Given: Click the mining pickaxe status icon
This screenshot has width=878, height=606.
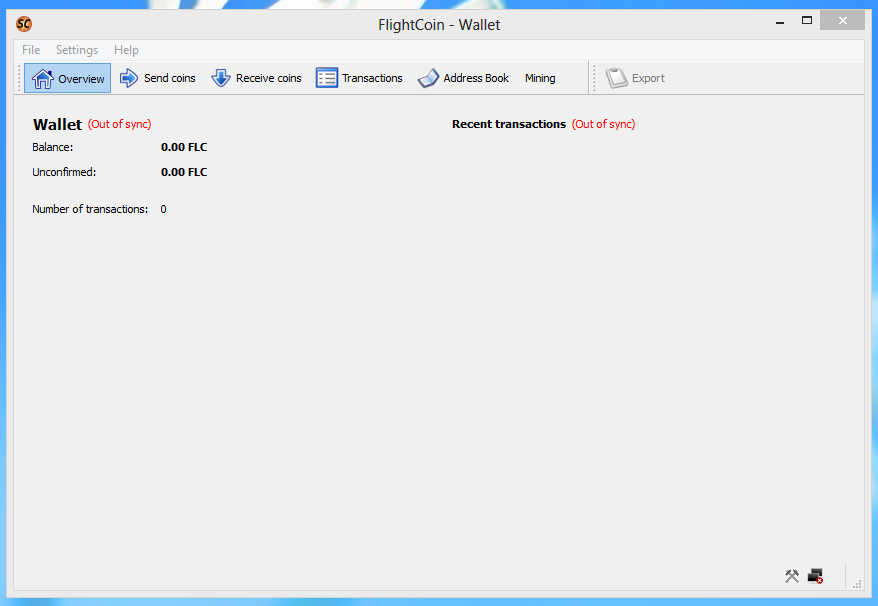Looking at the screenshot, I should [x=792, y=576].
